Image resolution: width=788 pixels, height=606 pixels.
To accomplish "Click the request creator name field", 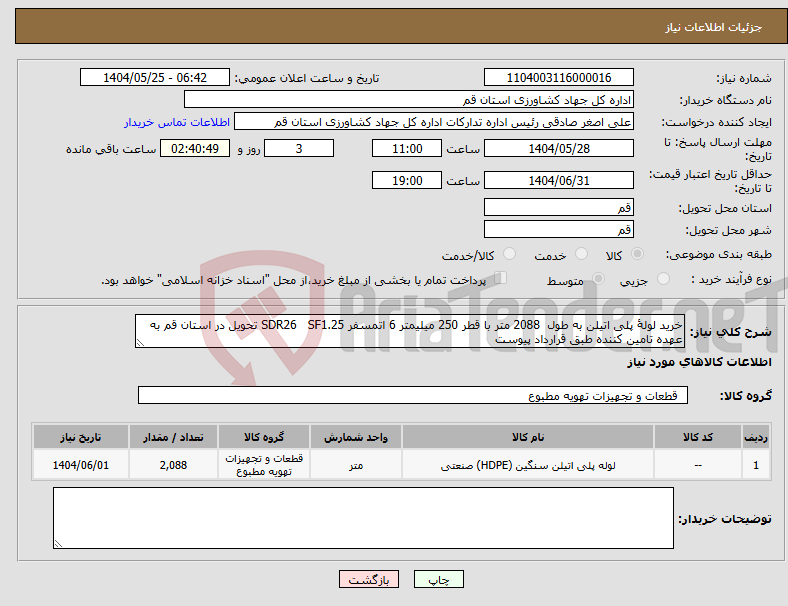I will 434,122.
